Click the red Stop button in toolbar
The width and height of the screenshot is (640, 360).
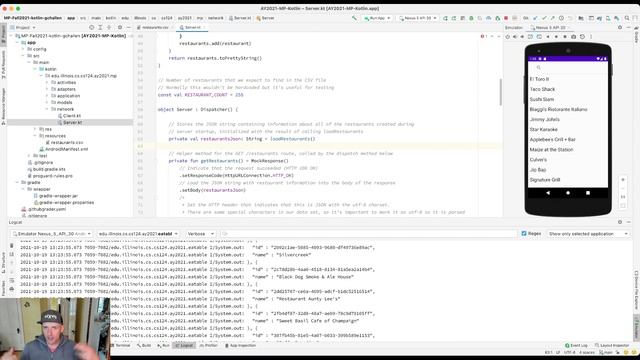tap(506, 18)
